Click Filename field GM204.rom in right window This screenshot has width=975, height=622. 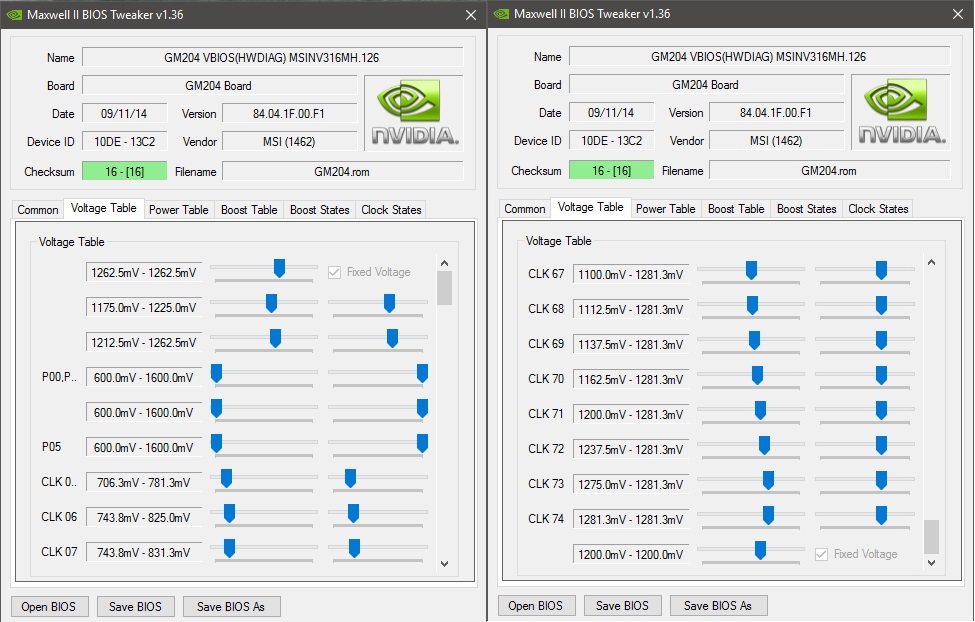tap(829, 170)
